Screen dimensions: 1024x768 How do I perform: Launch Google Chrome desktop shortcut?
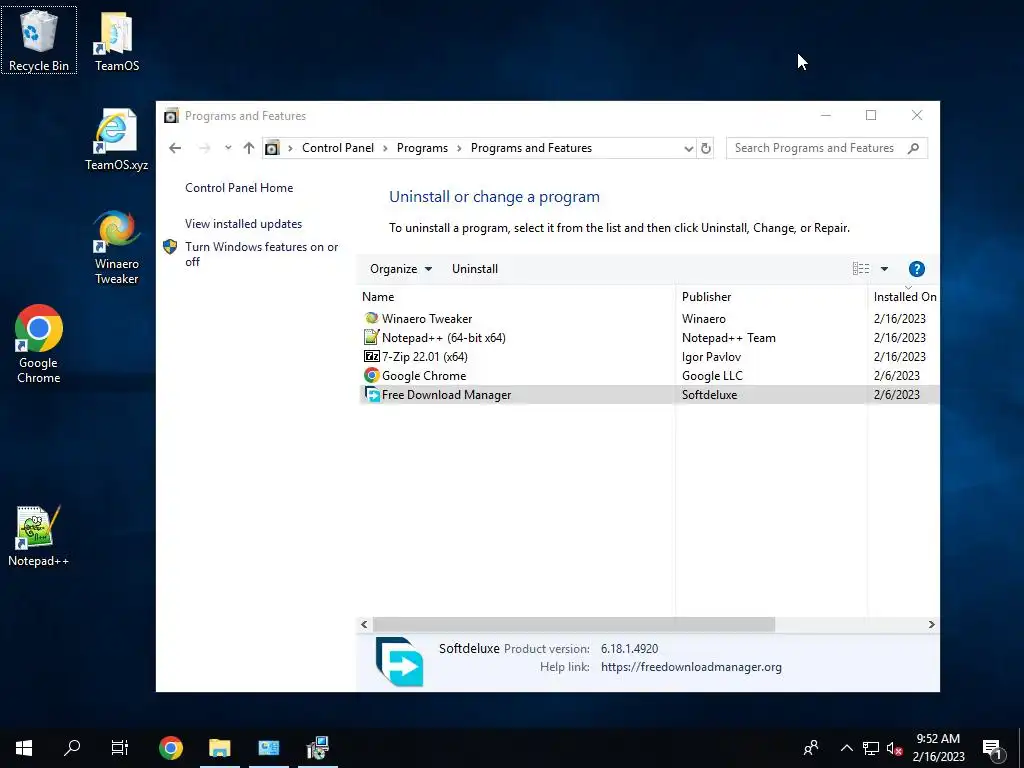tap(39, 344)
